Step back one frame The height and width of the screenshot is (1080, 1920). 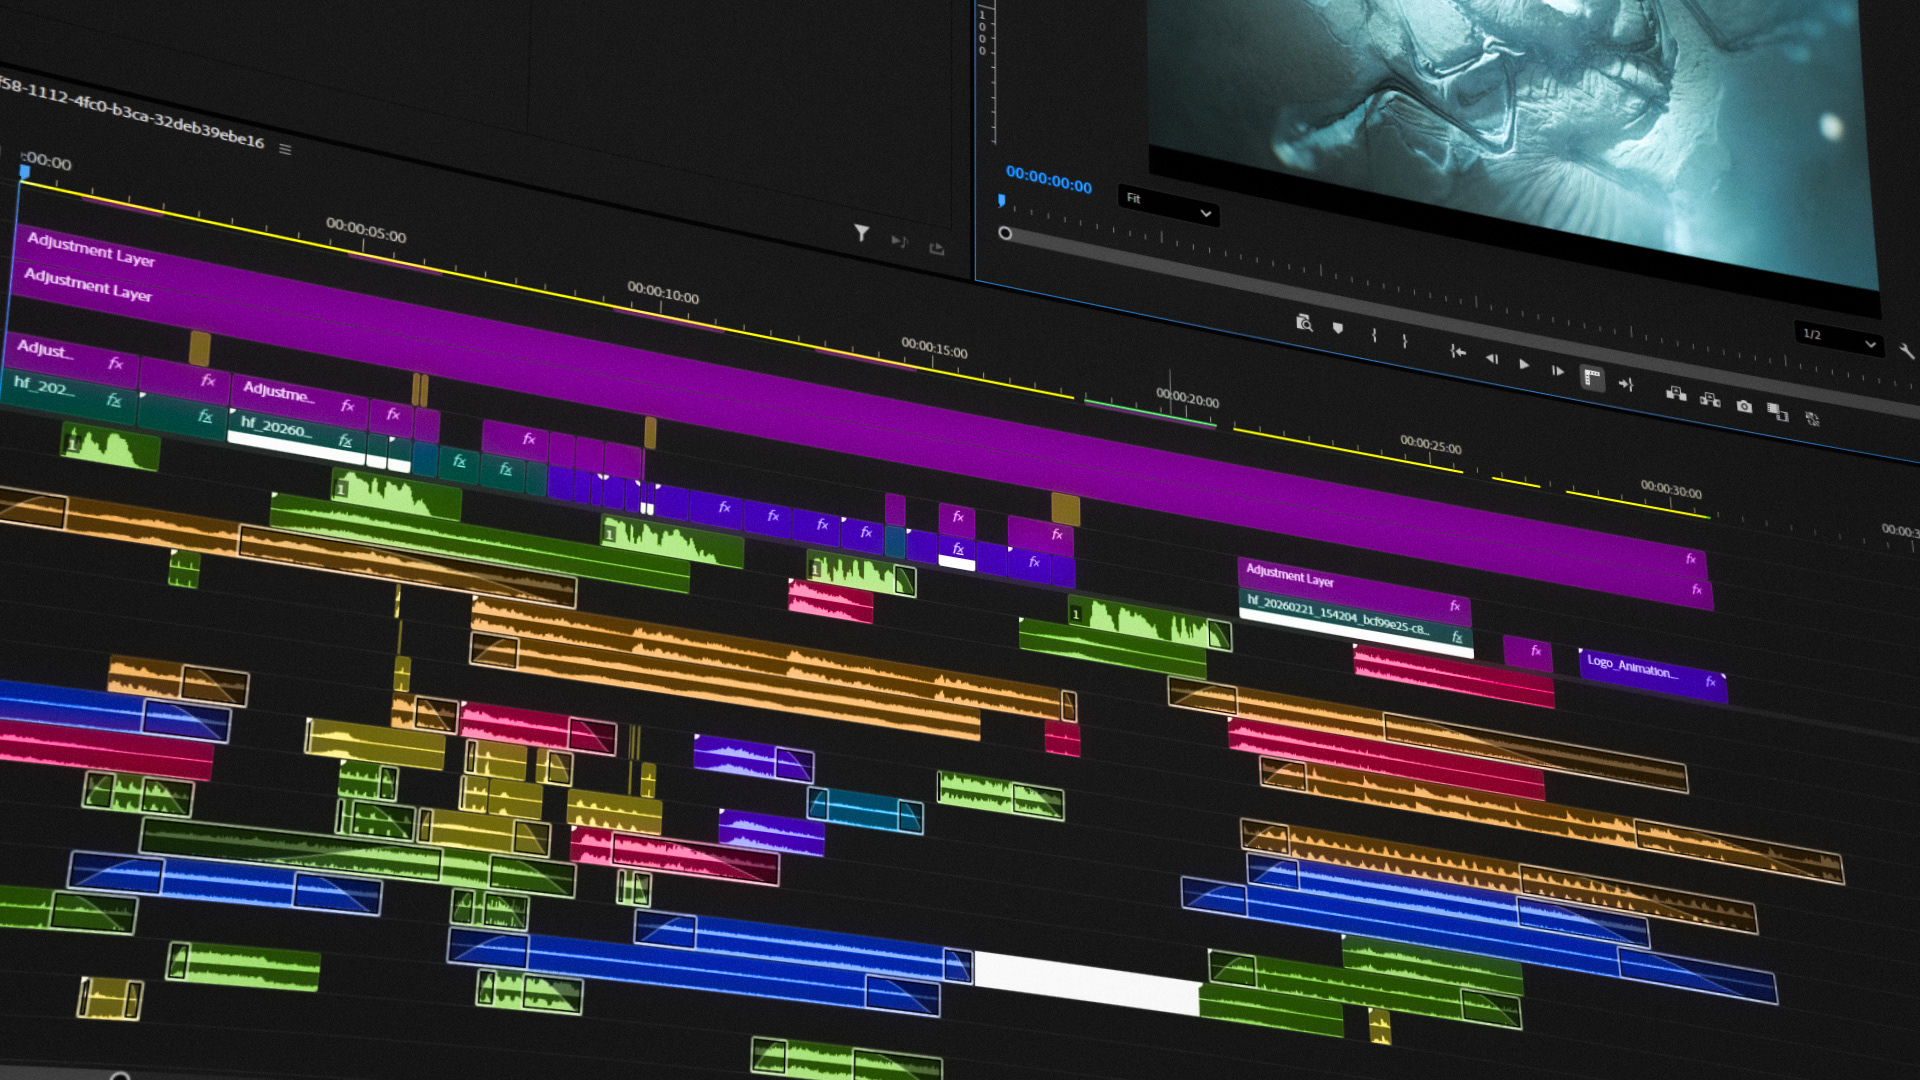[x=1491, y=358]
